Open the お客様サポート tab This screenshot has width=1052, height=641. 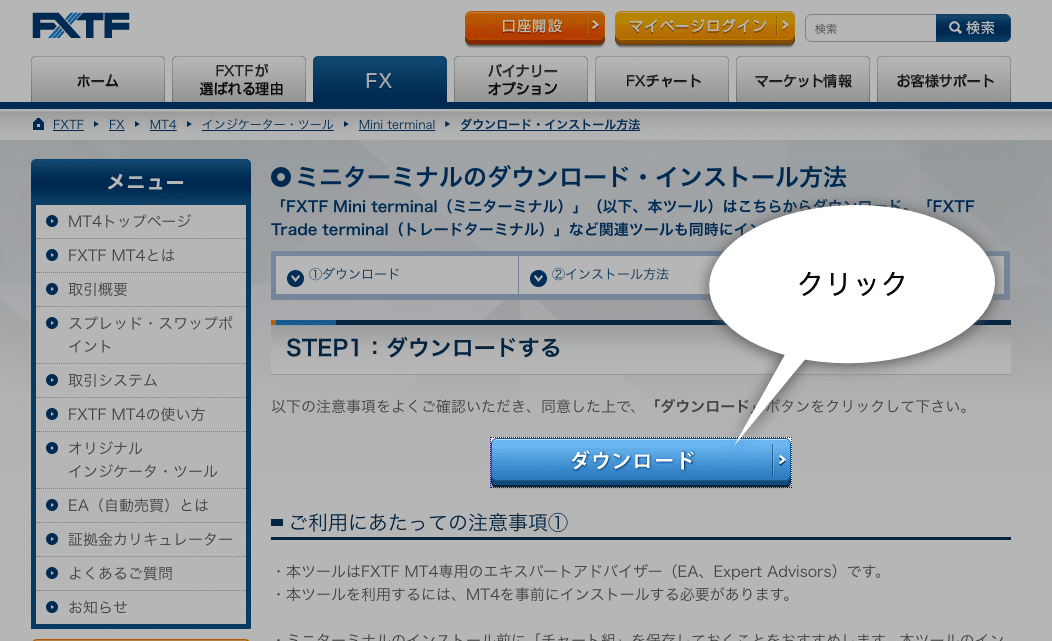943,80
